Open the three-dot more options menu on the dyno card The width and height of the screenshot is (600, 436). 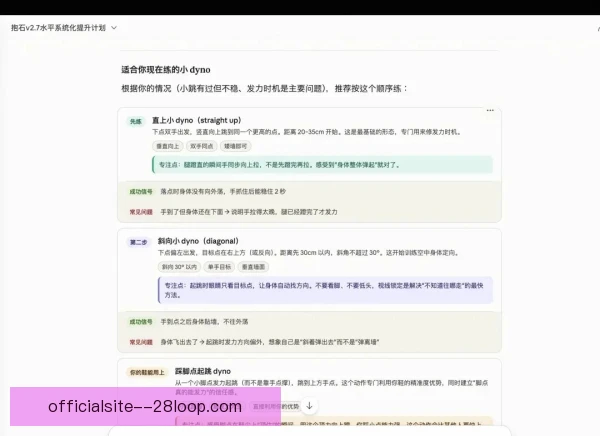click(490, 110)
